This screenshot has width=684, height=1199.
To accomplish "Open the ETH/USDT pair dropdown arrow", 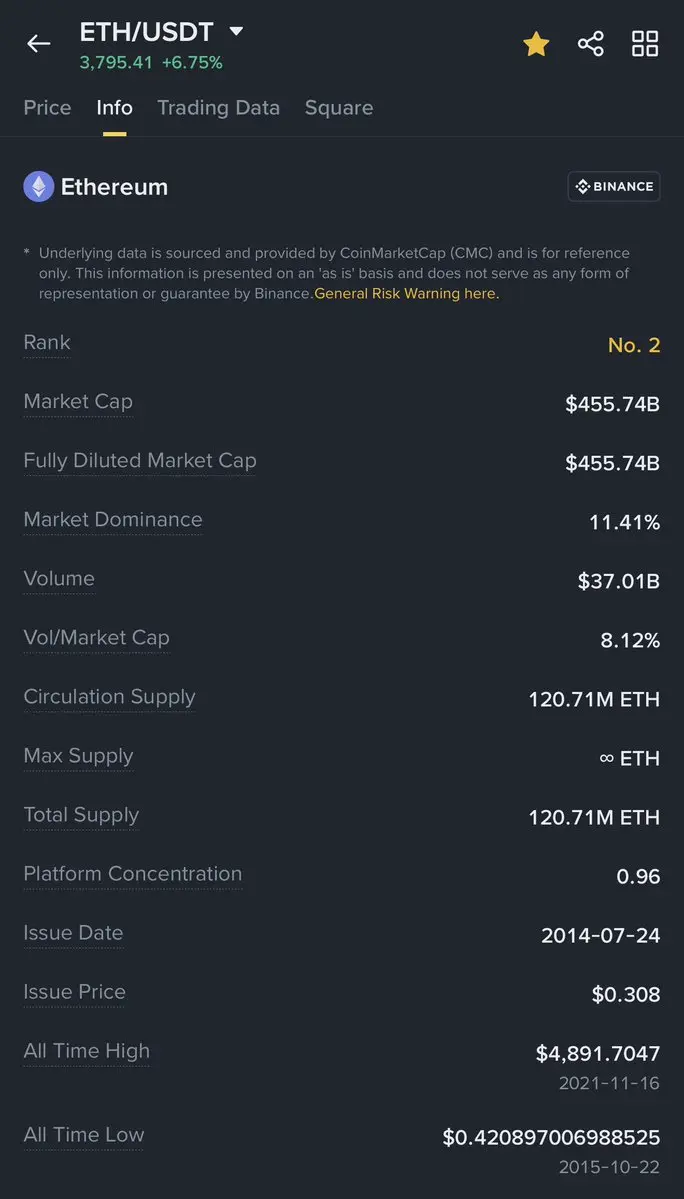I will [x=236, y=31].
